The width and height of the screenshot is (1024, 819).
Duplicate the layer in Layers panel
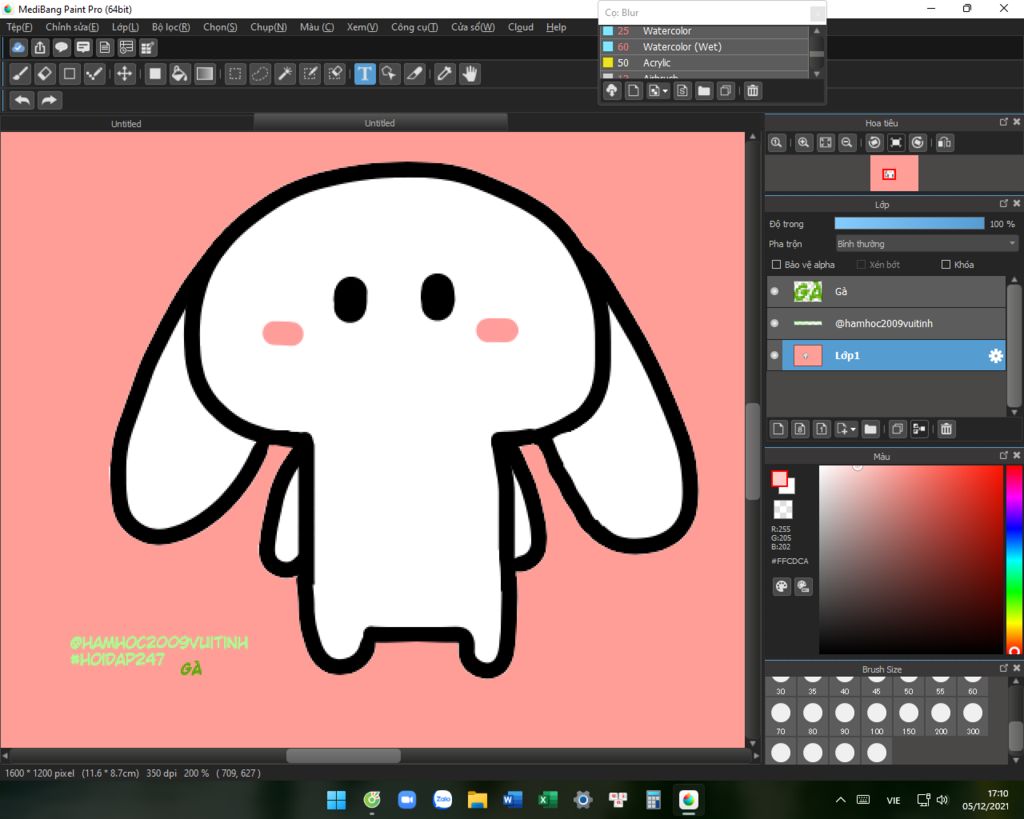pyautogui.click(x=897, y=429)
